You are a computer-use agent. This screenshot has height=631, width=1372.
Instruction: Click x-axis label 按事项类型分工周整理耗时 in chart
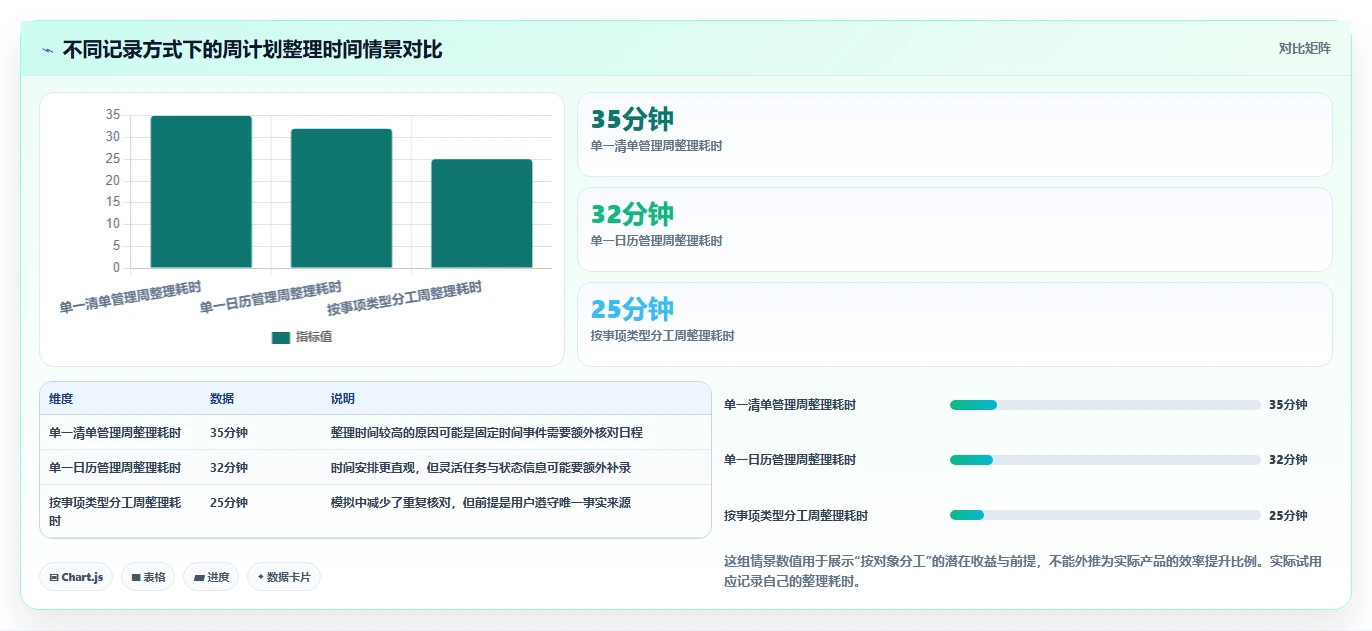405,298
